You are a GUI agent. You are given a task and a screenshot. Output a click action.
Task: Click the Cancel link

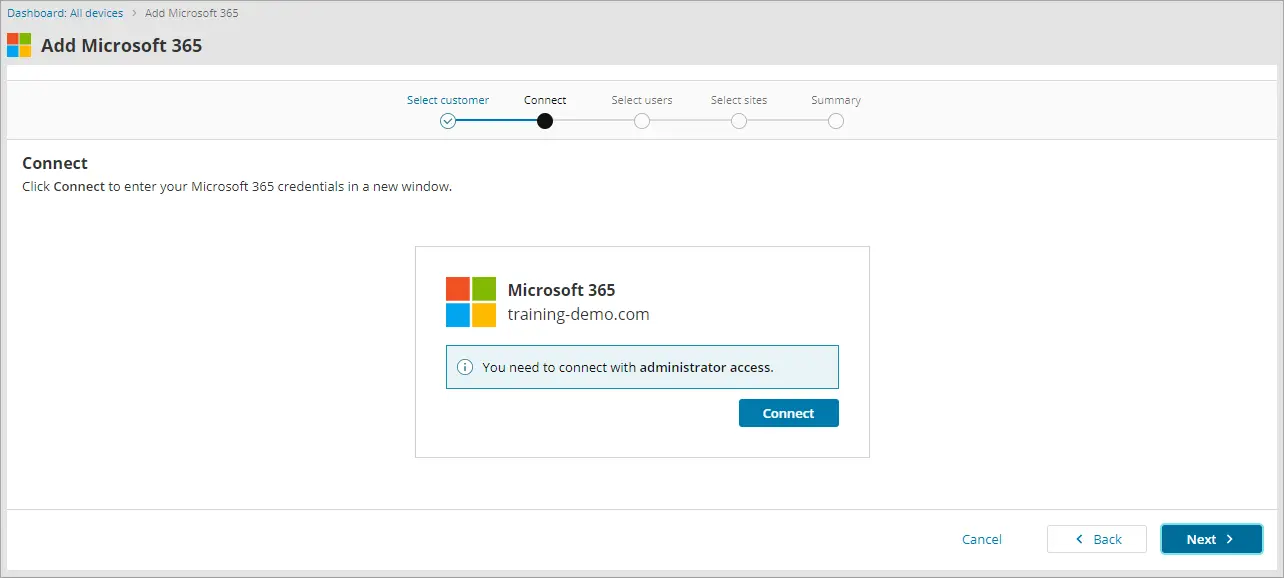[x=982, y=539]
